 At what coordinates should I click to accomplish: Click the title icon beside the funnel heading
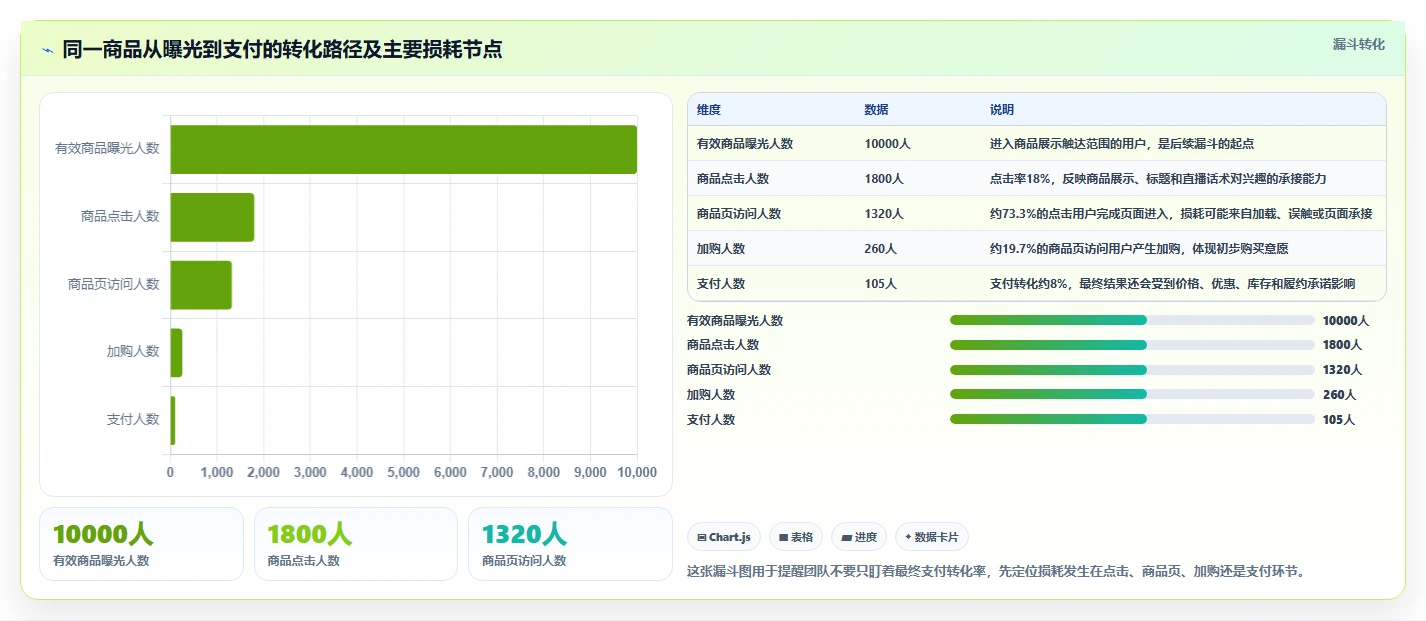click(x=47, y=50)
